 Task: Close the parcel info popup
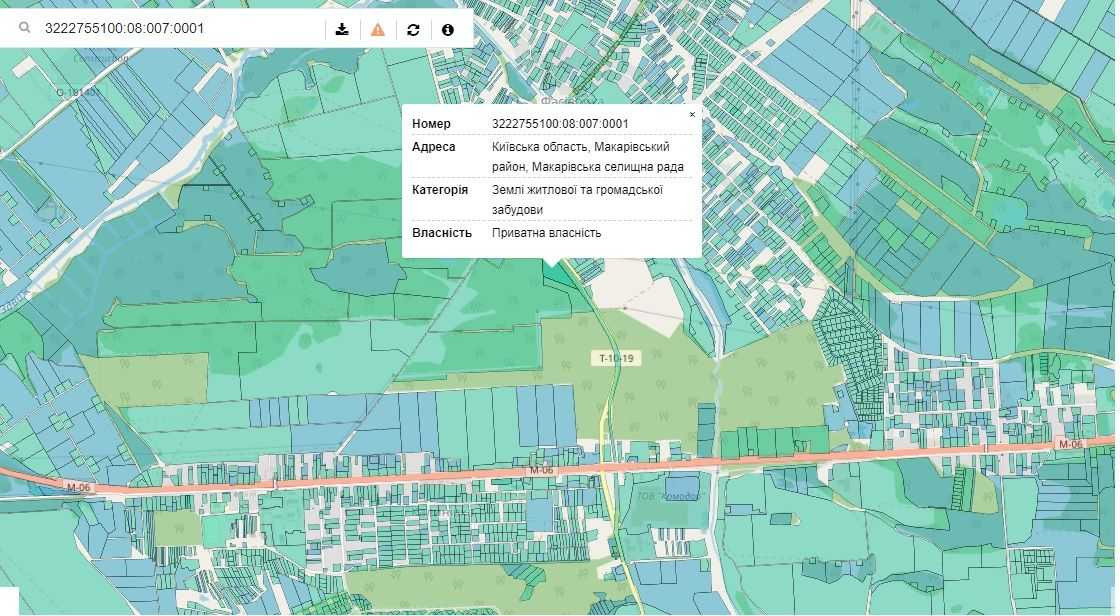point(692,115)
